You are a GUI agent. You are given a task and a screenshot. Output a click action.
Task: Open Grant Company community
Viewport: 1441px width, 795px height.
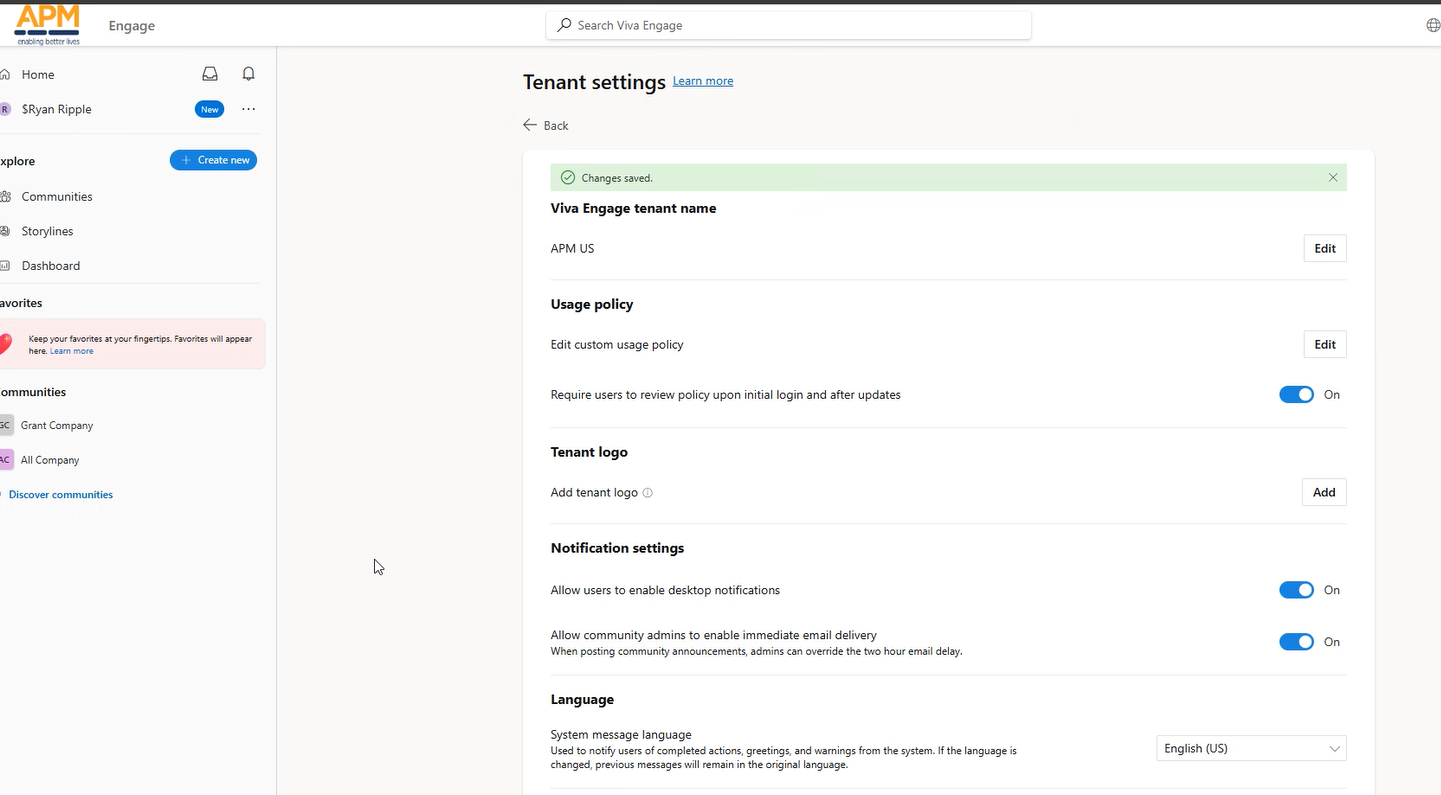pos(57,425)
